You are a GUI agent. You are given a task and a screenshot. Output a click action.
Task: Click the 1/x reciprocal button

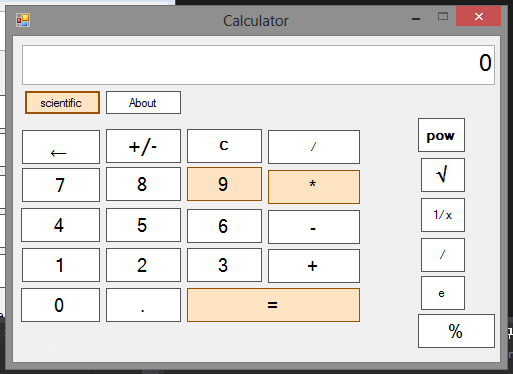pos(443,215)
